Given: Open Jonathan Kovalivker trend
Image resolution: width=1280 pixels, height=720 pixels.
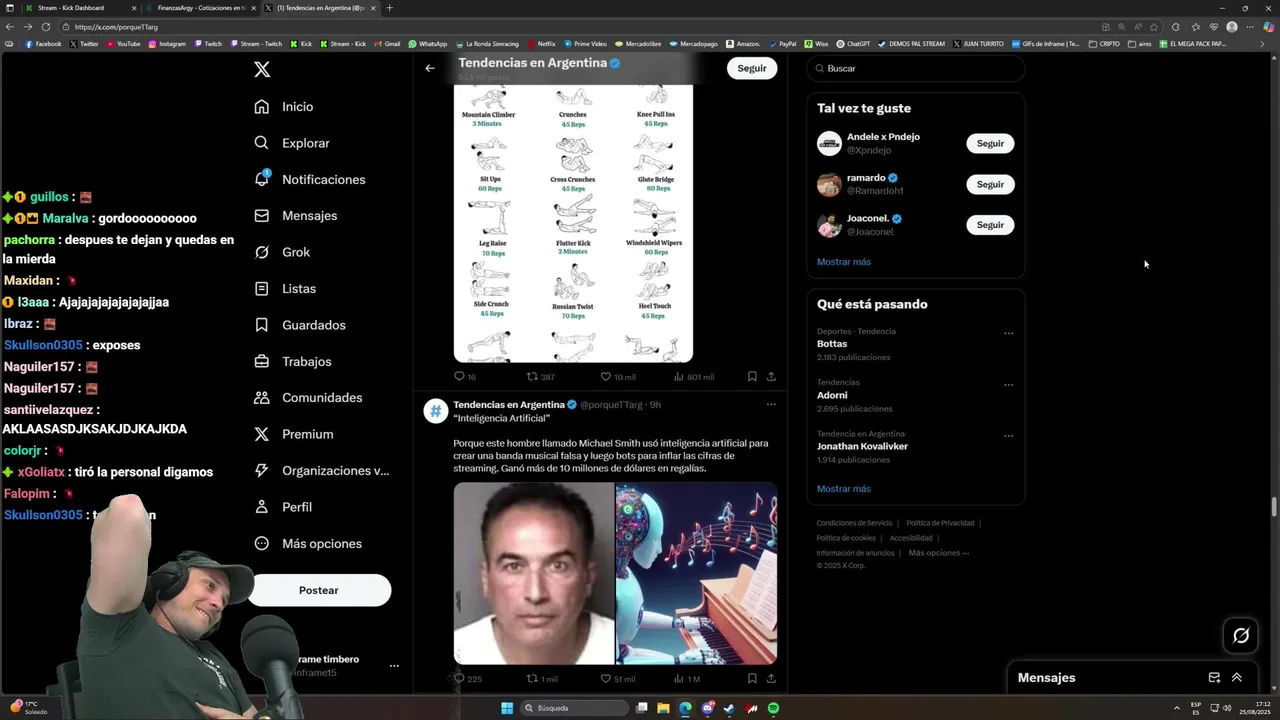Looking at the screenshot, I should (862, 446).
